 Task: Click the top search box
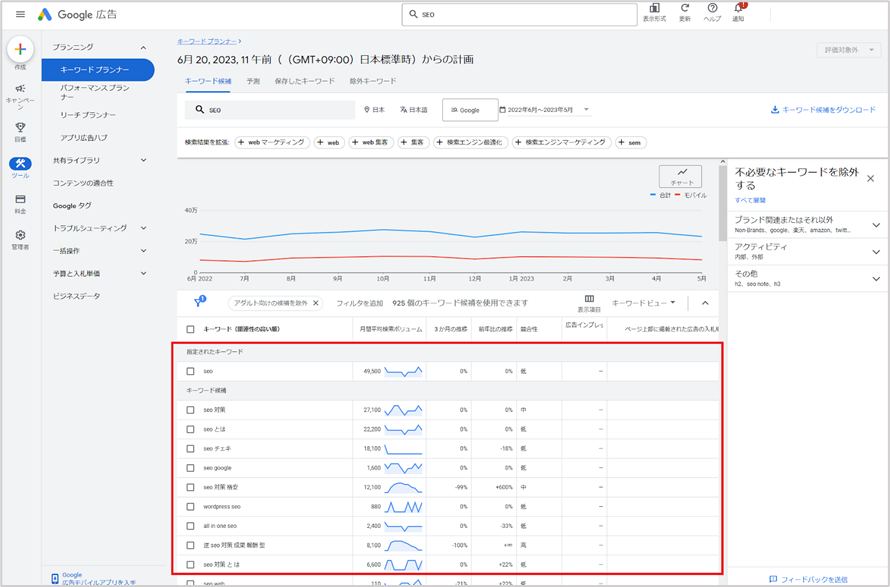(x=519, y=15)
